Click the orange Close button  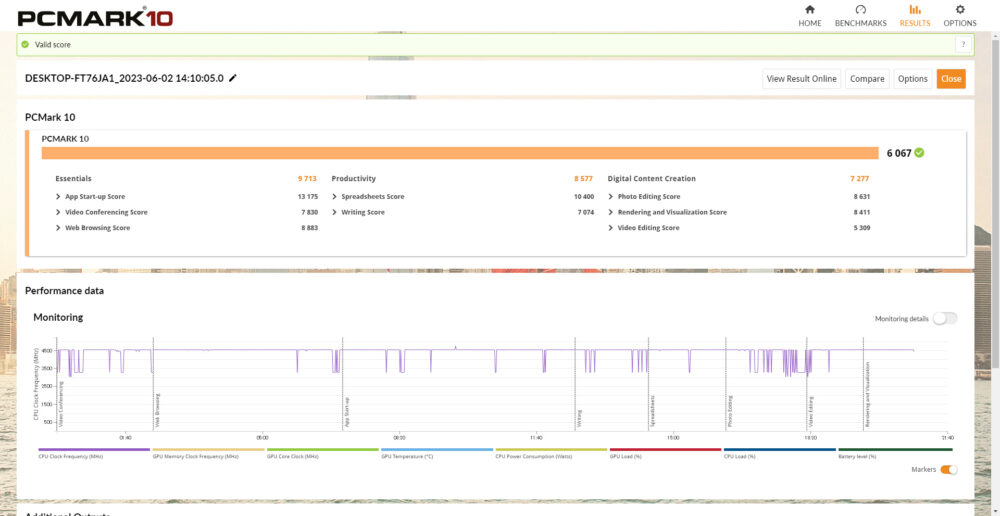pos(951,79)
